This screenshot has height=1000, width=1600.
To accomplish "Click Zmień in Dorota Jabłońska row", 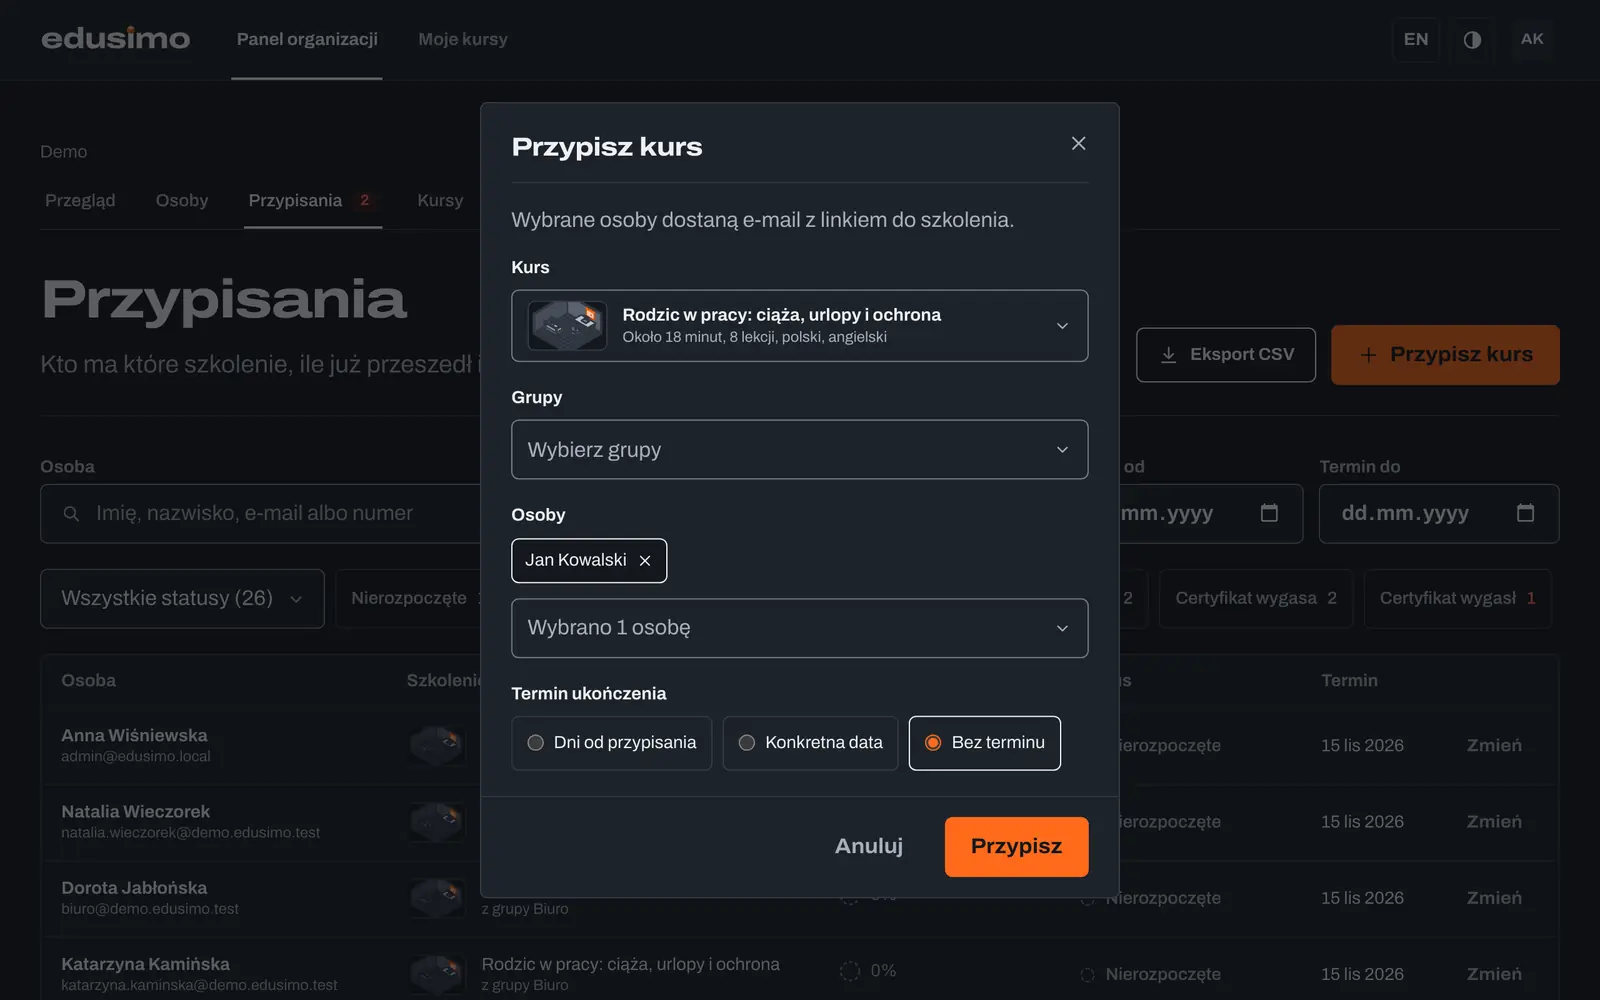I will click(1494, 899).
